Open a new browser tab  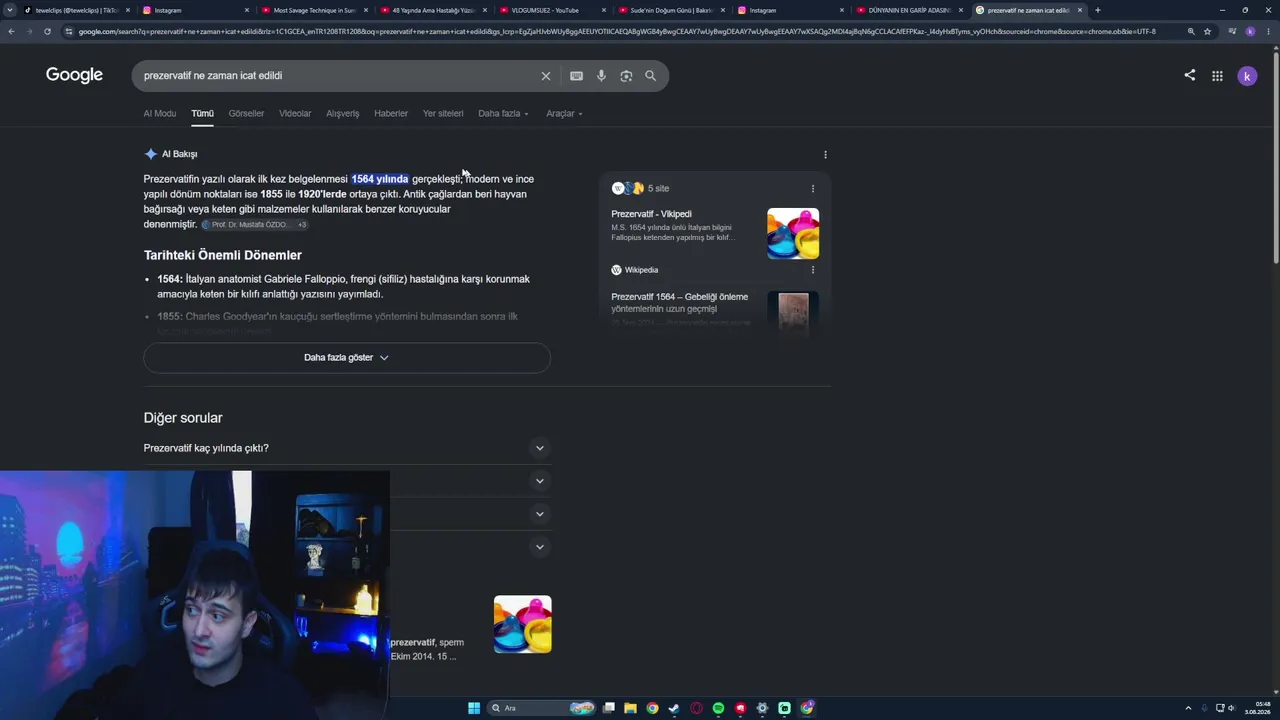pyautogui.click(x=1097, y=10)
